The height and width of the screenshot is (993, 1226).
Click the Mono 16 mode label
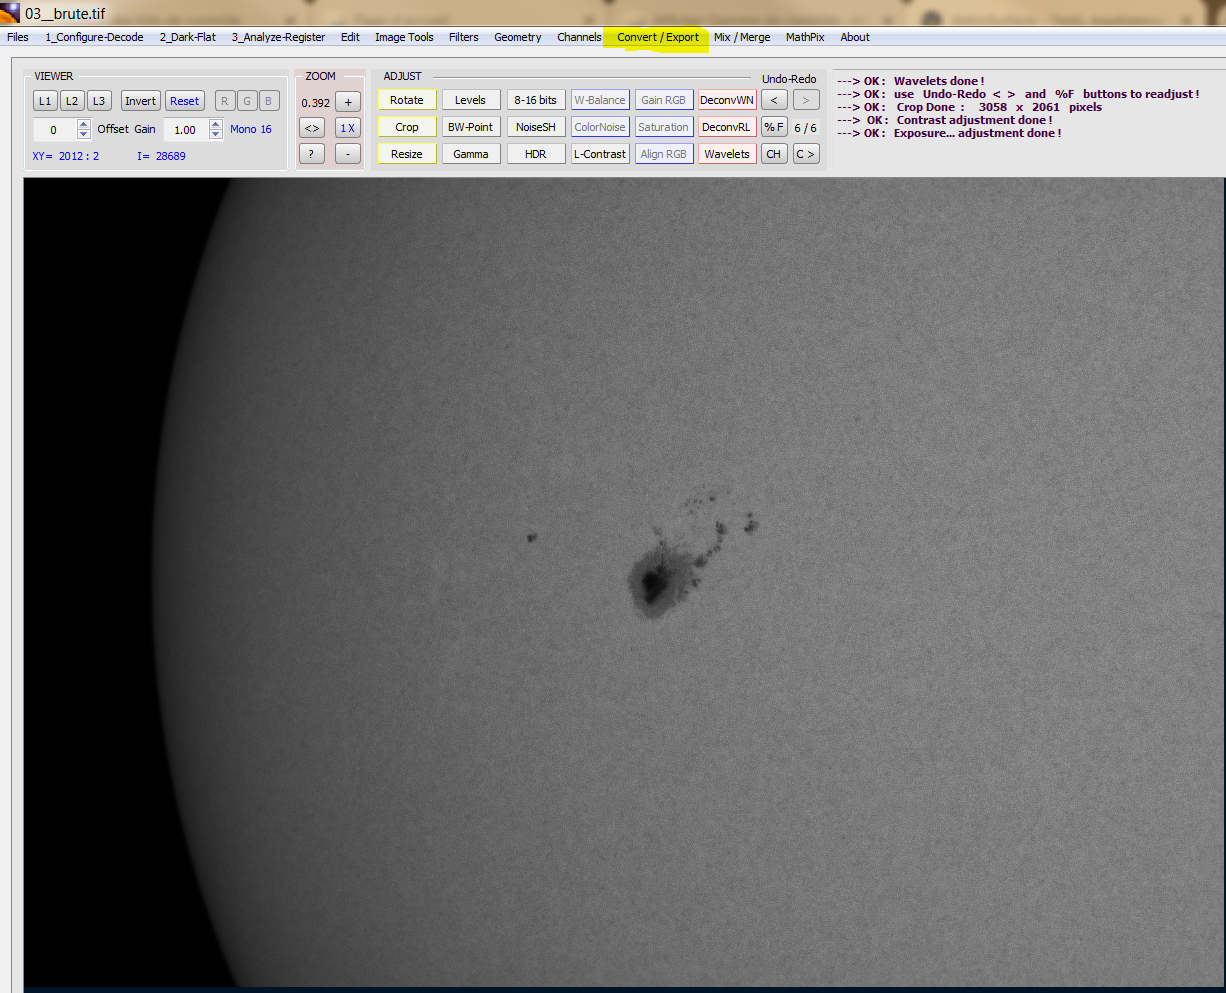251,129
